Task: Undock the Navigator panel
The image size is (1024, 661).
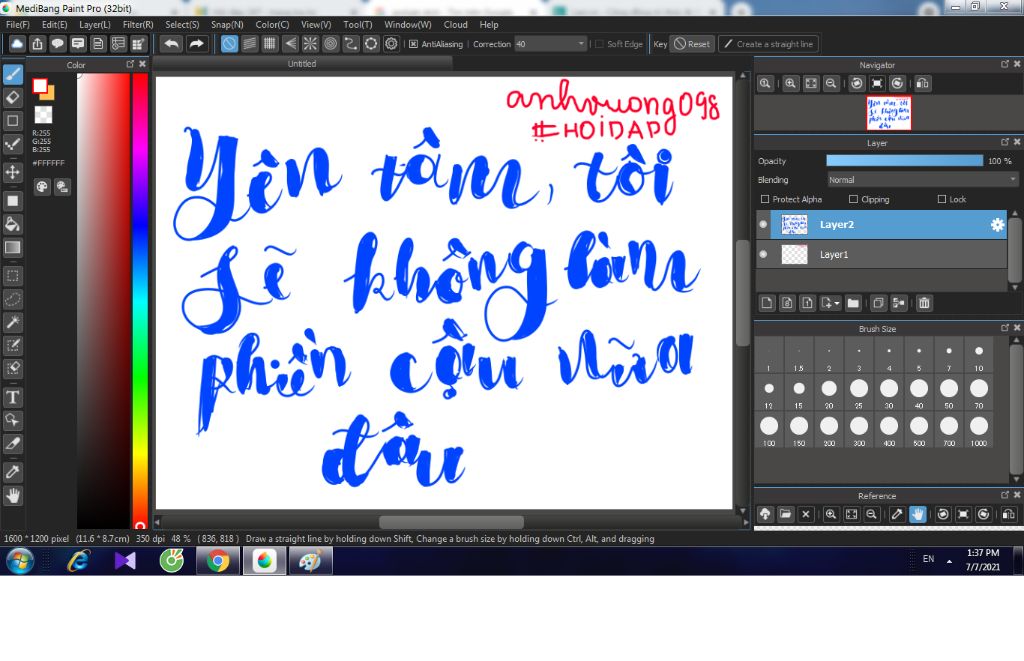Action: (1005, 64)
